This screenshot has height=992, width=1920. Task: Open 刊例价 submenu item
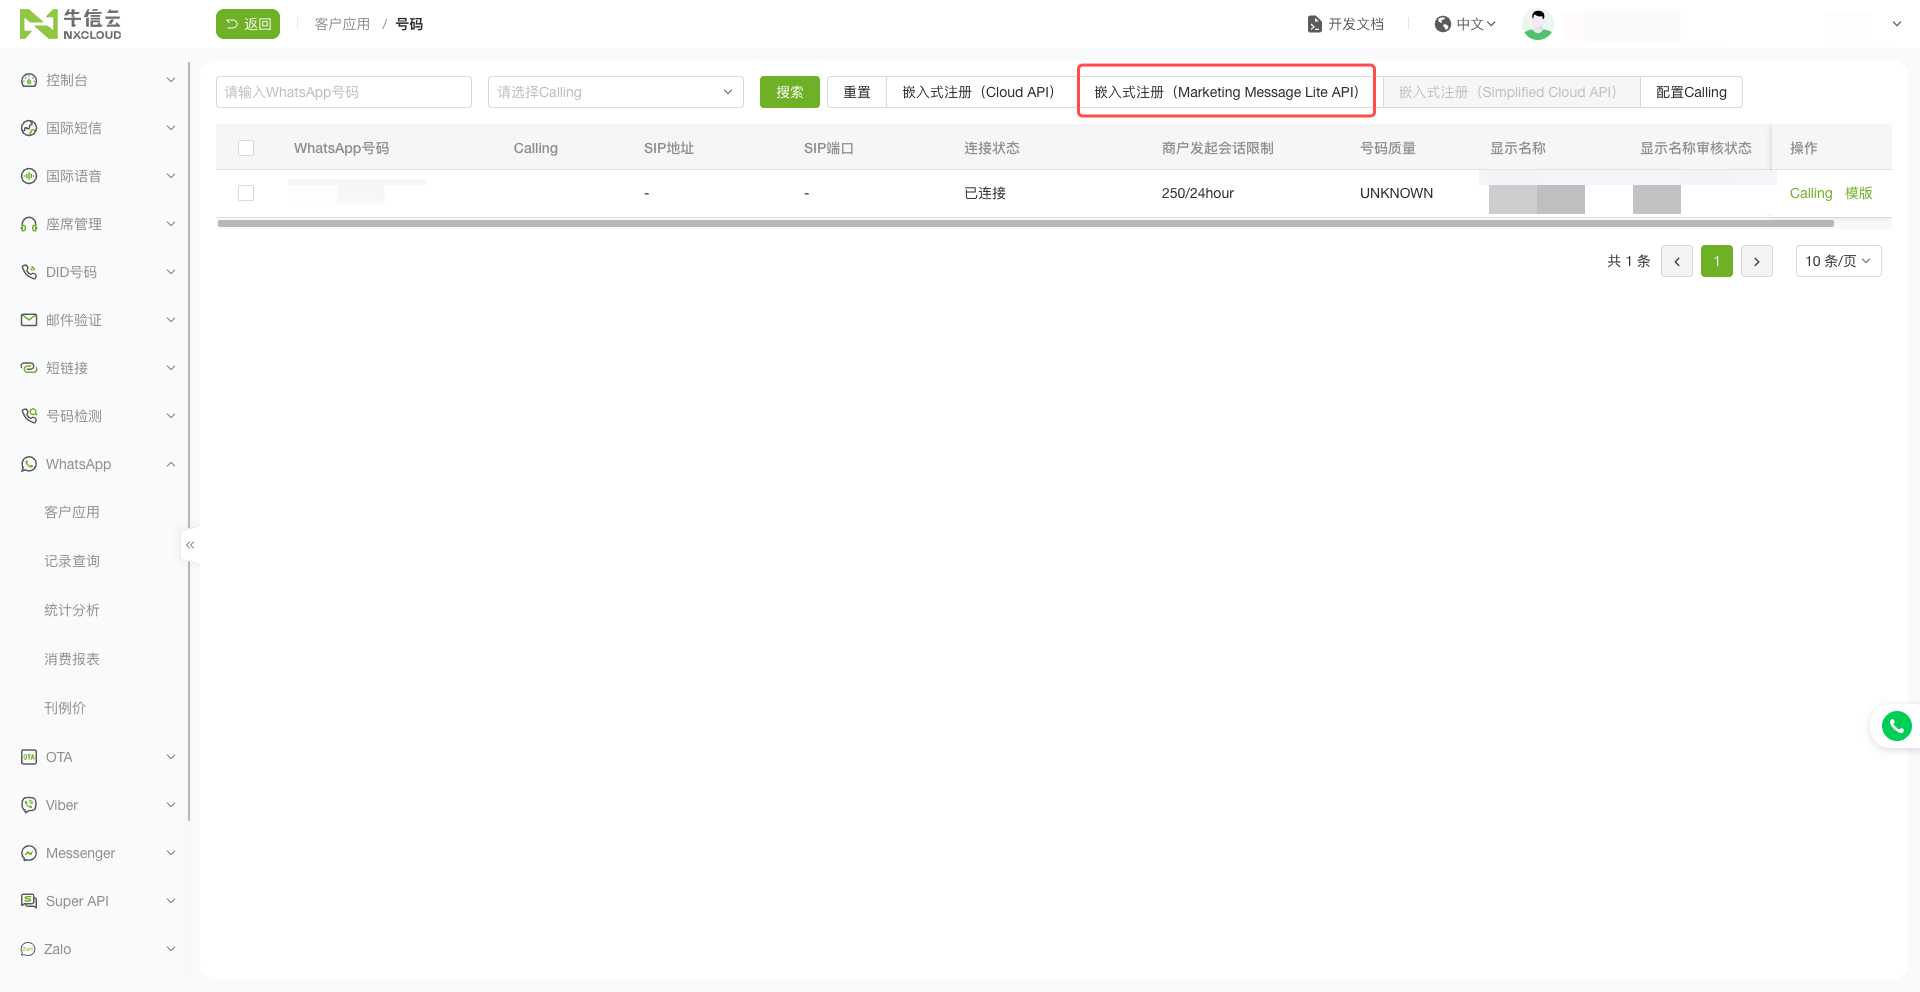pos(65,708)
